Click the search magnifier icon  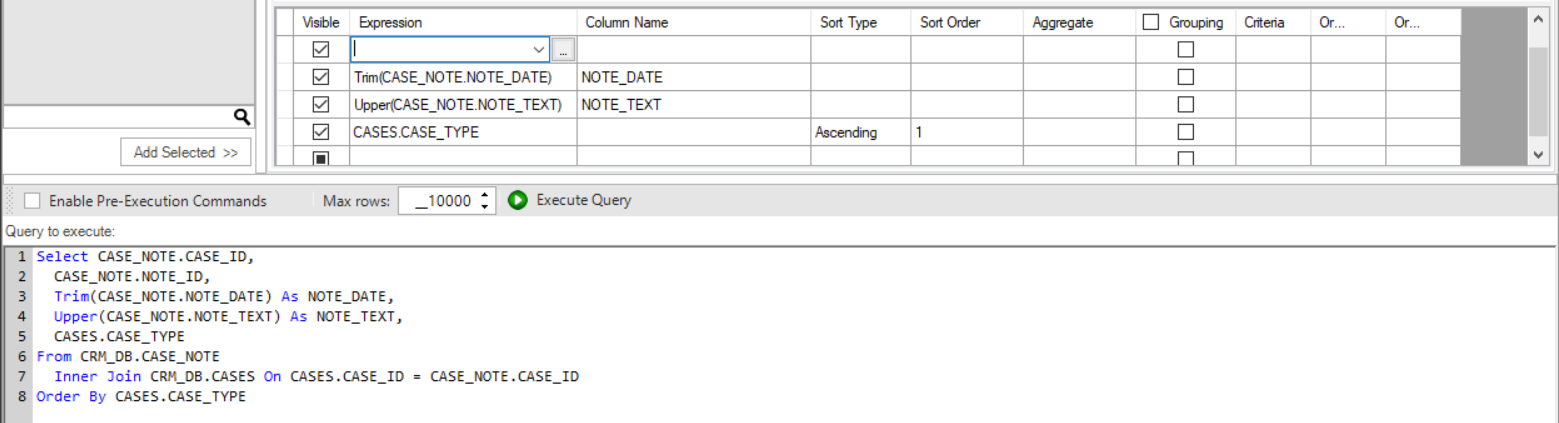pos(241,118)
